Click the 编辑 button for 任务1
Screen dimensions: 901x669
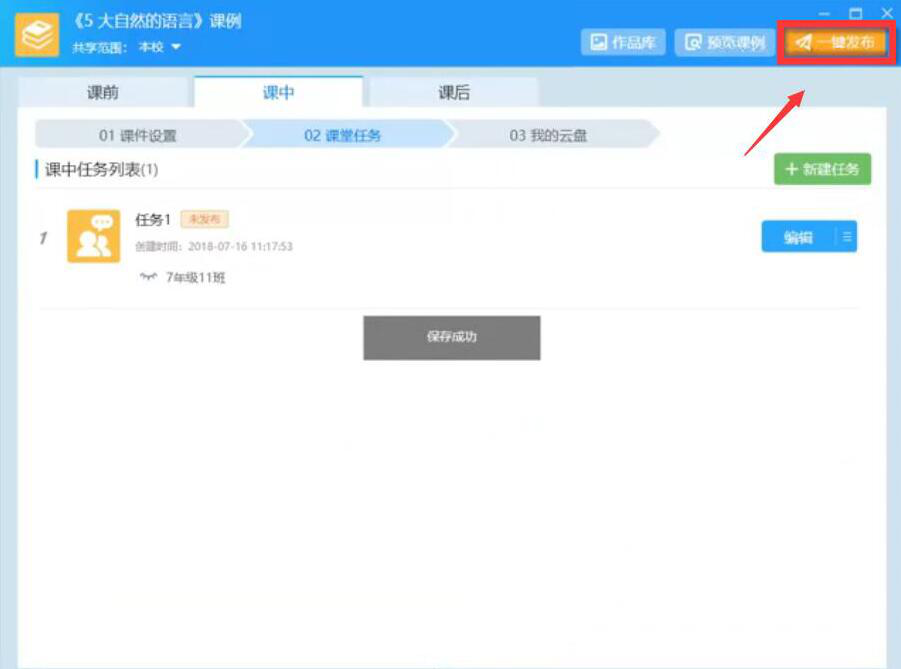point(798,237)
